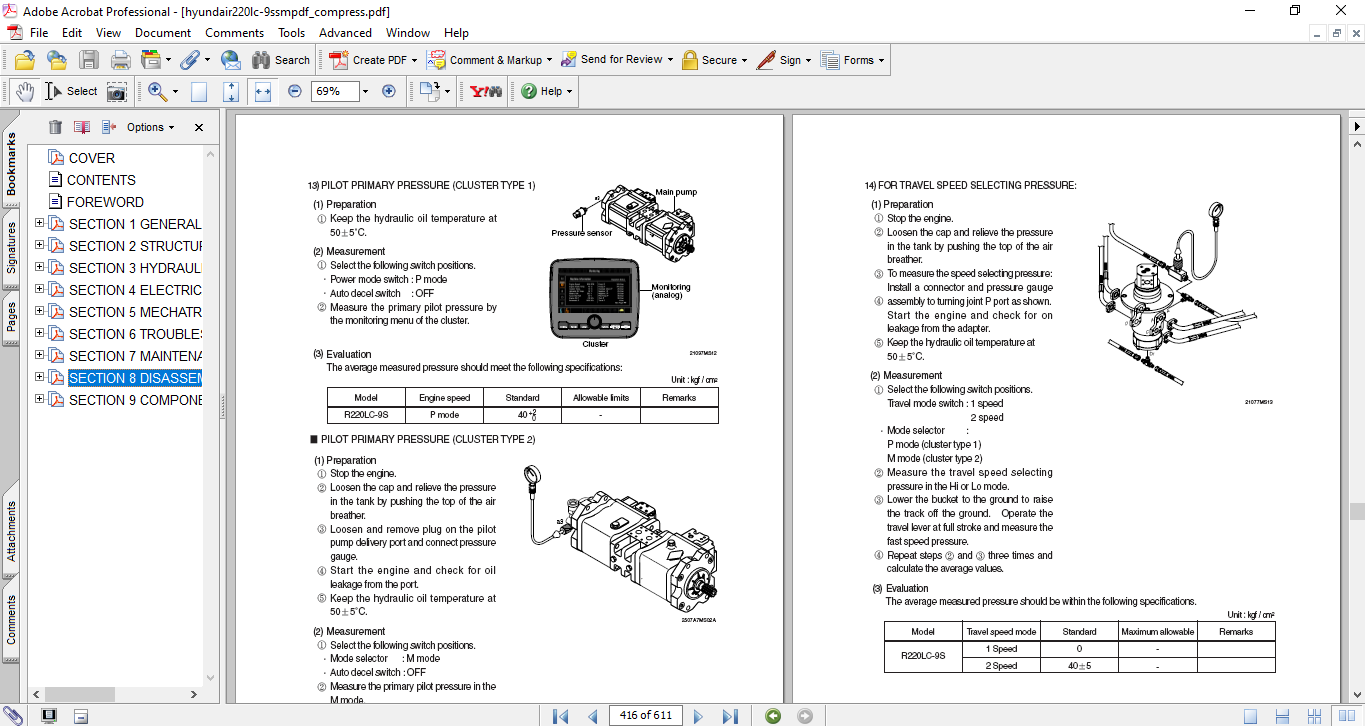Go to the last page button

click(x=730, y=716)
